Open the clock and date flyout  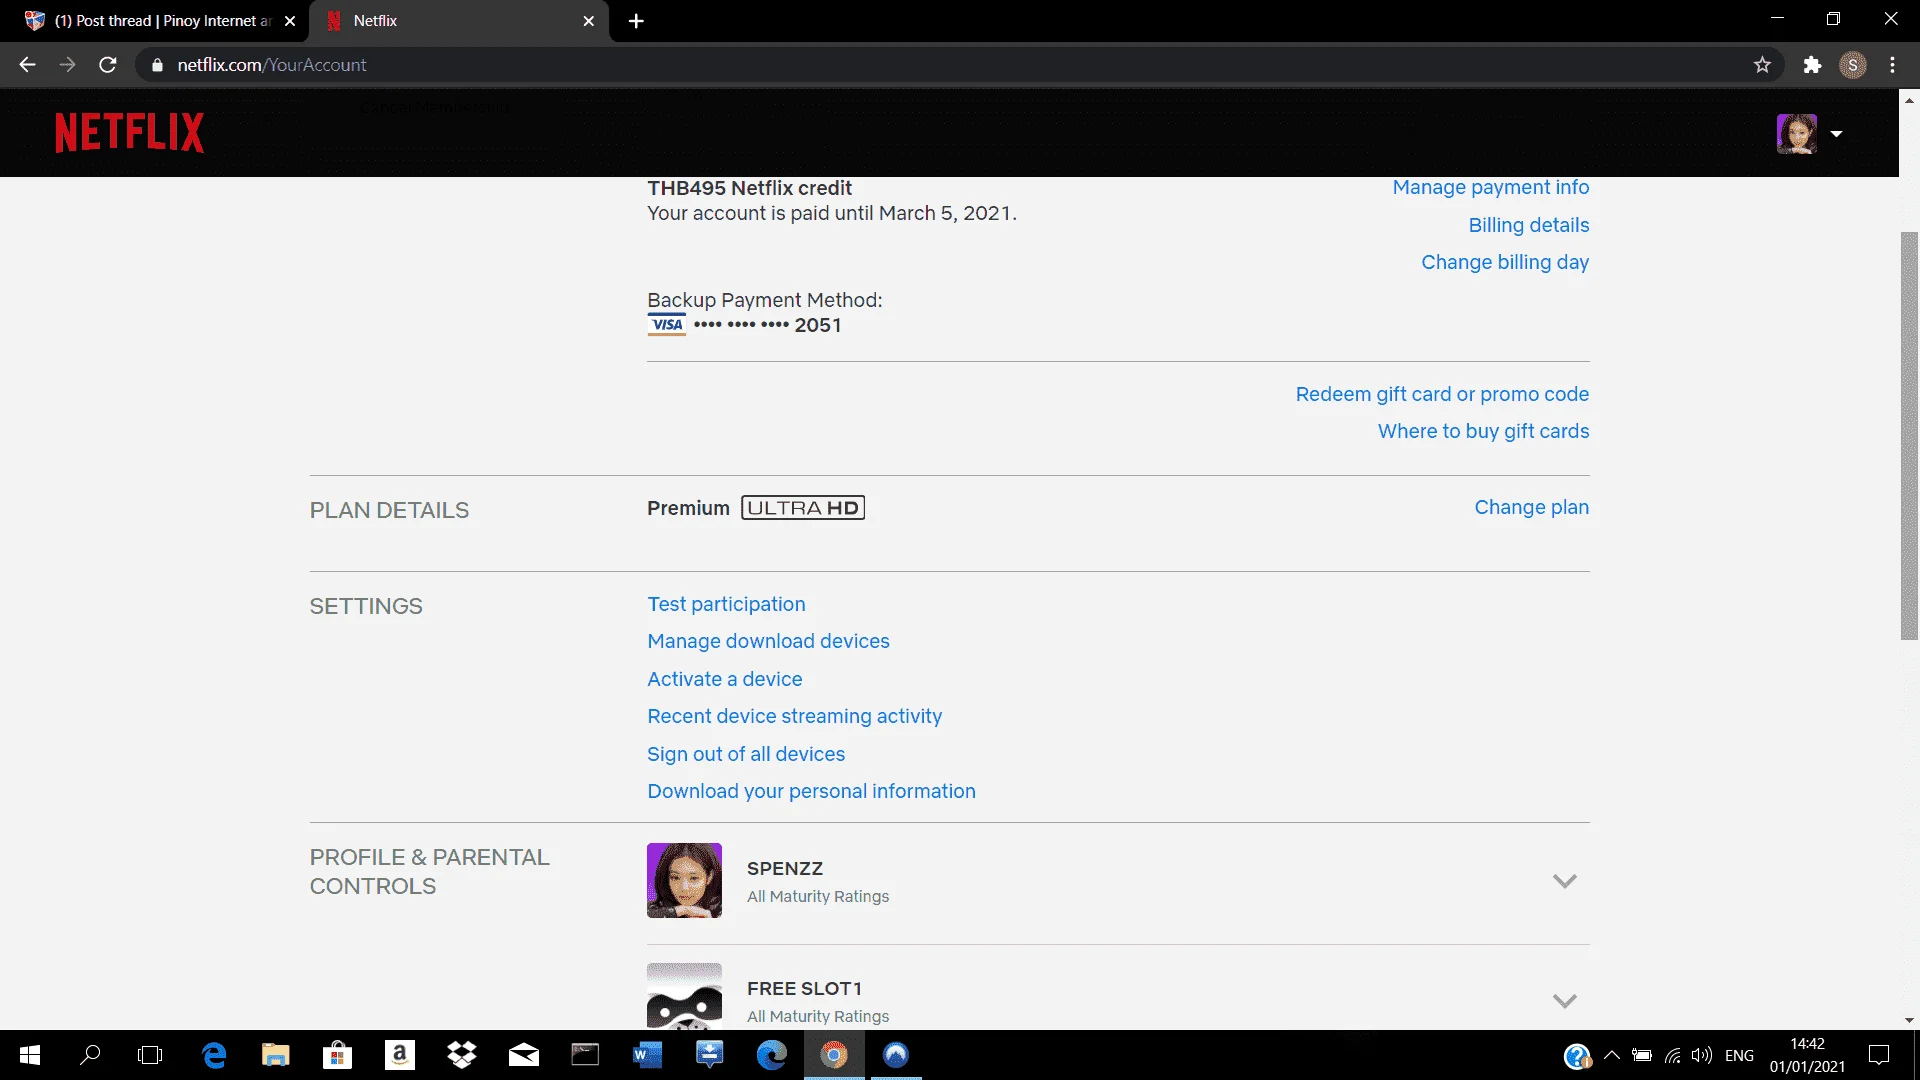tap(1807, 1055)
